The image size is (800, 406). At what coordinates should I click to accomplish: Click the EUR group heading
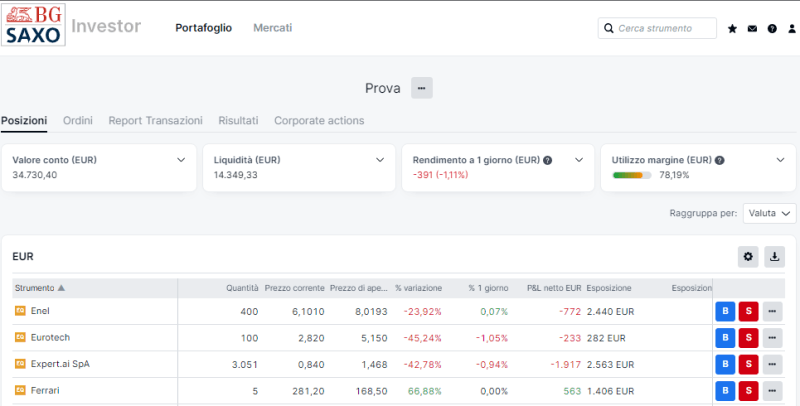[23, 257]
